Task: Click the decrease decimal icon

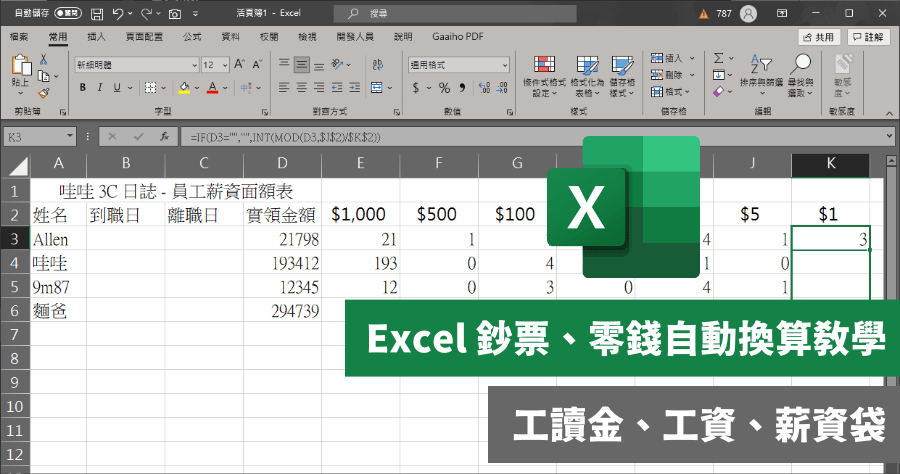Action: 502,88
